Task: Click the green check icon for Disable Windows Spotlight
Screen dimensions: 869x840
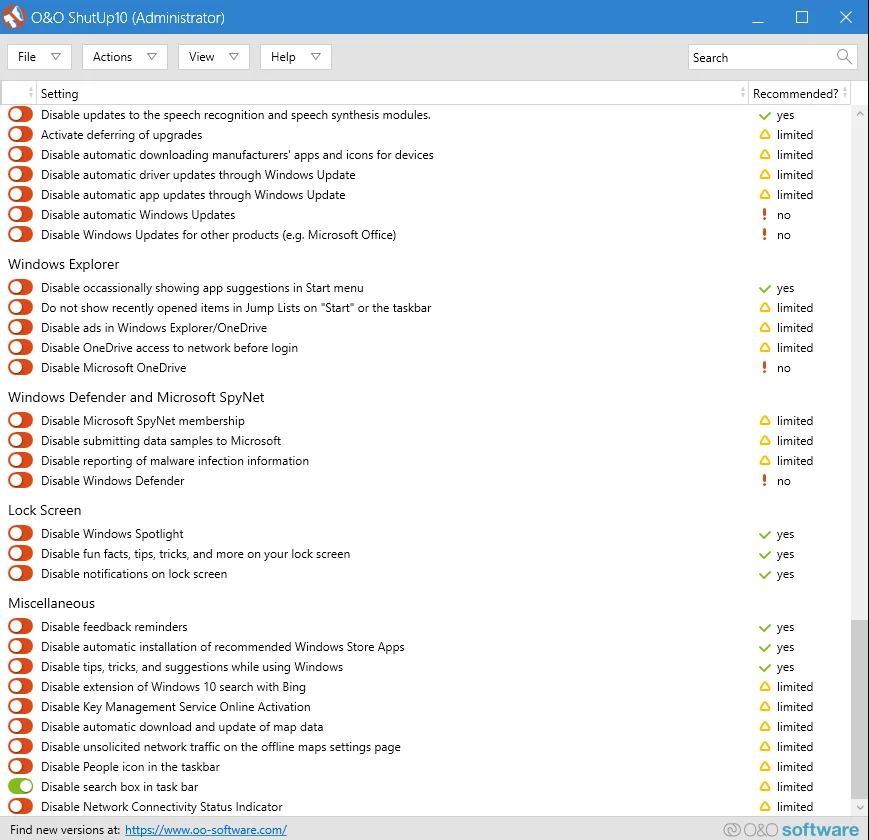Action: [765, 534]
